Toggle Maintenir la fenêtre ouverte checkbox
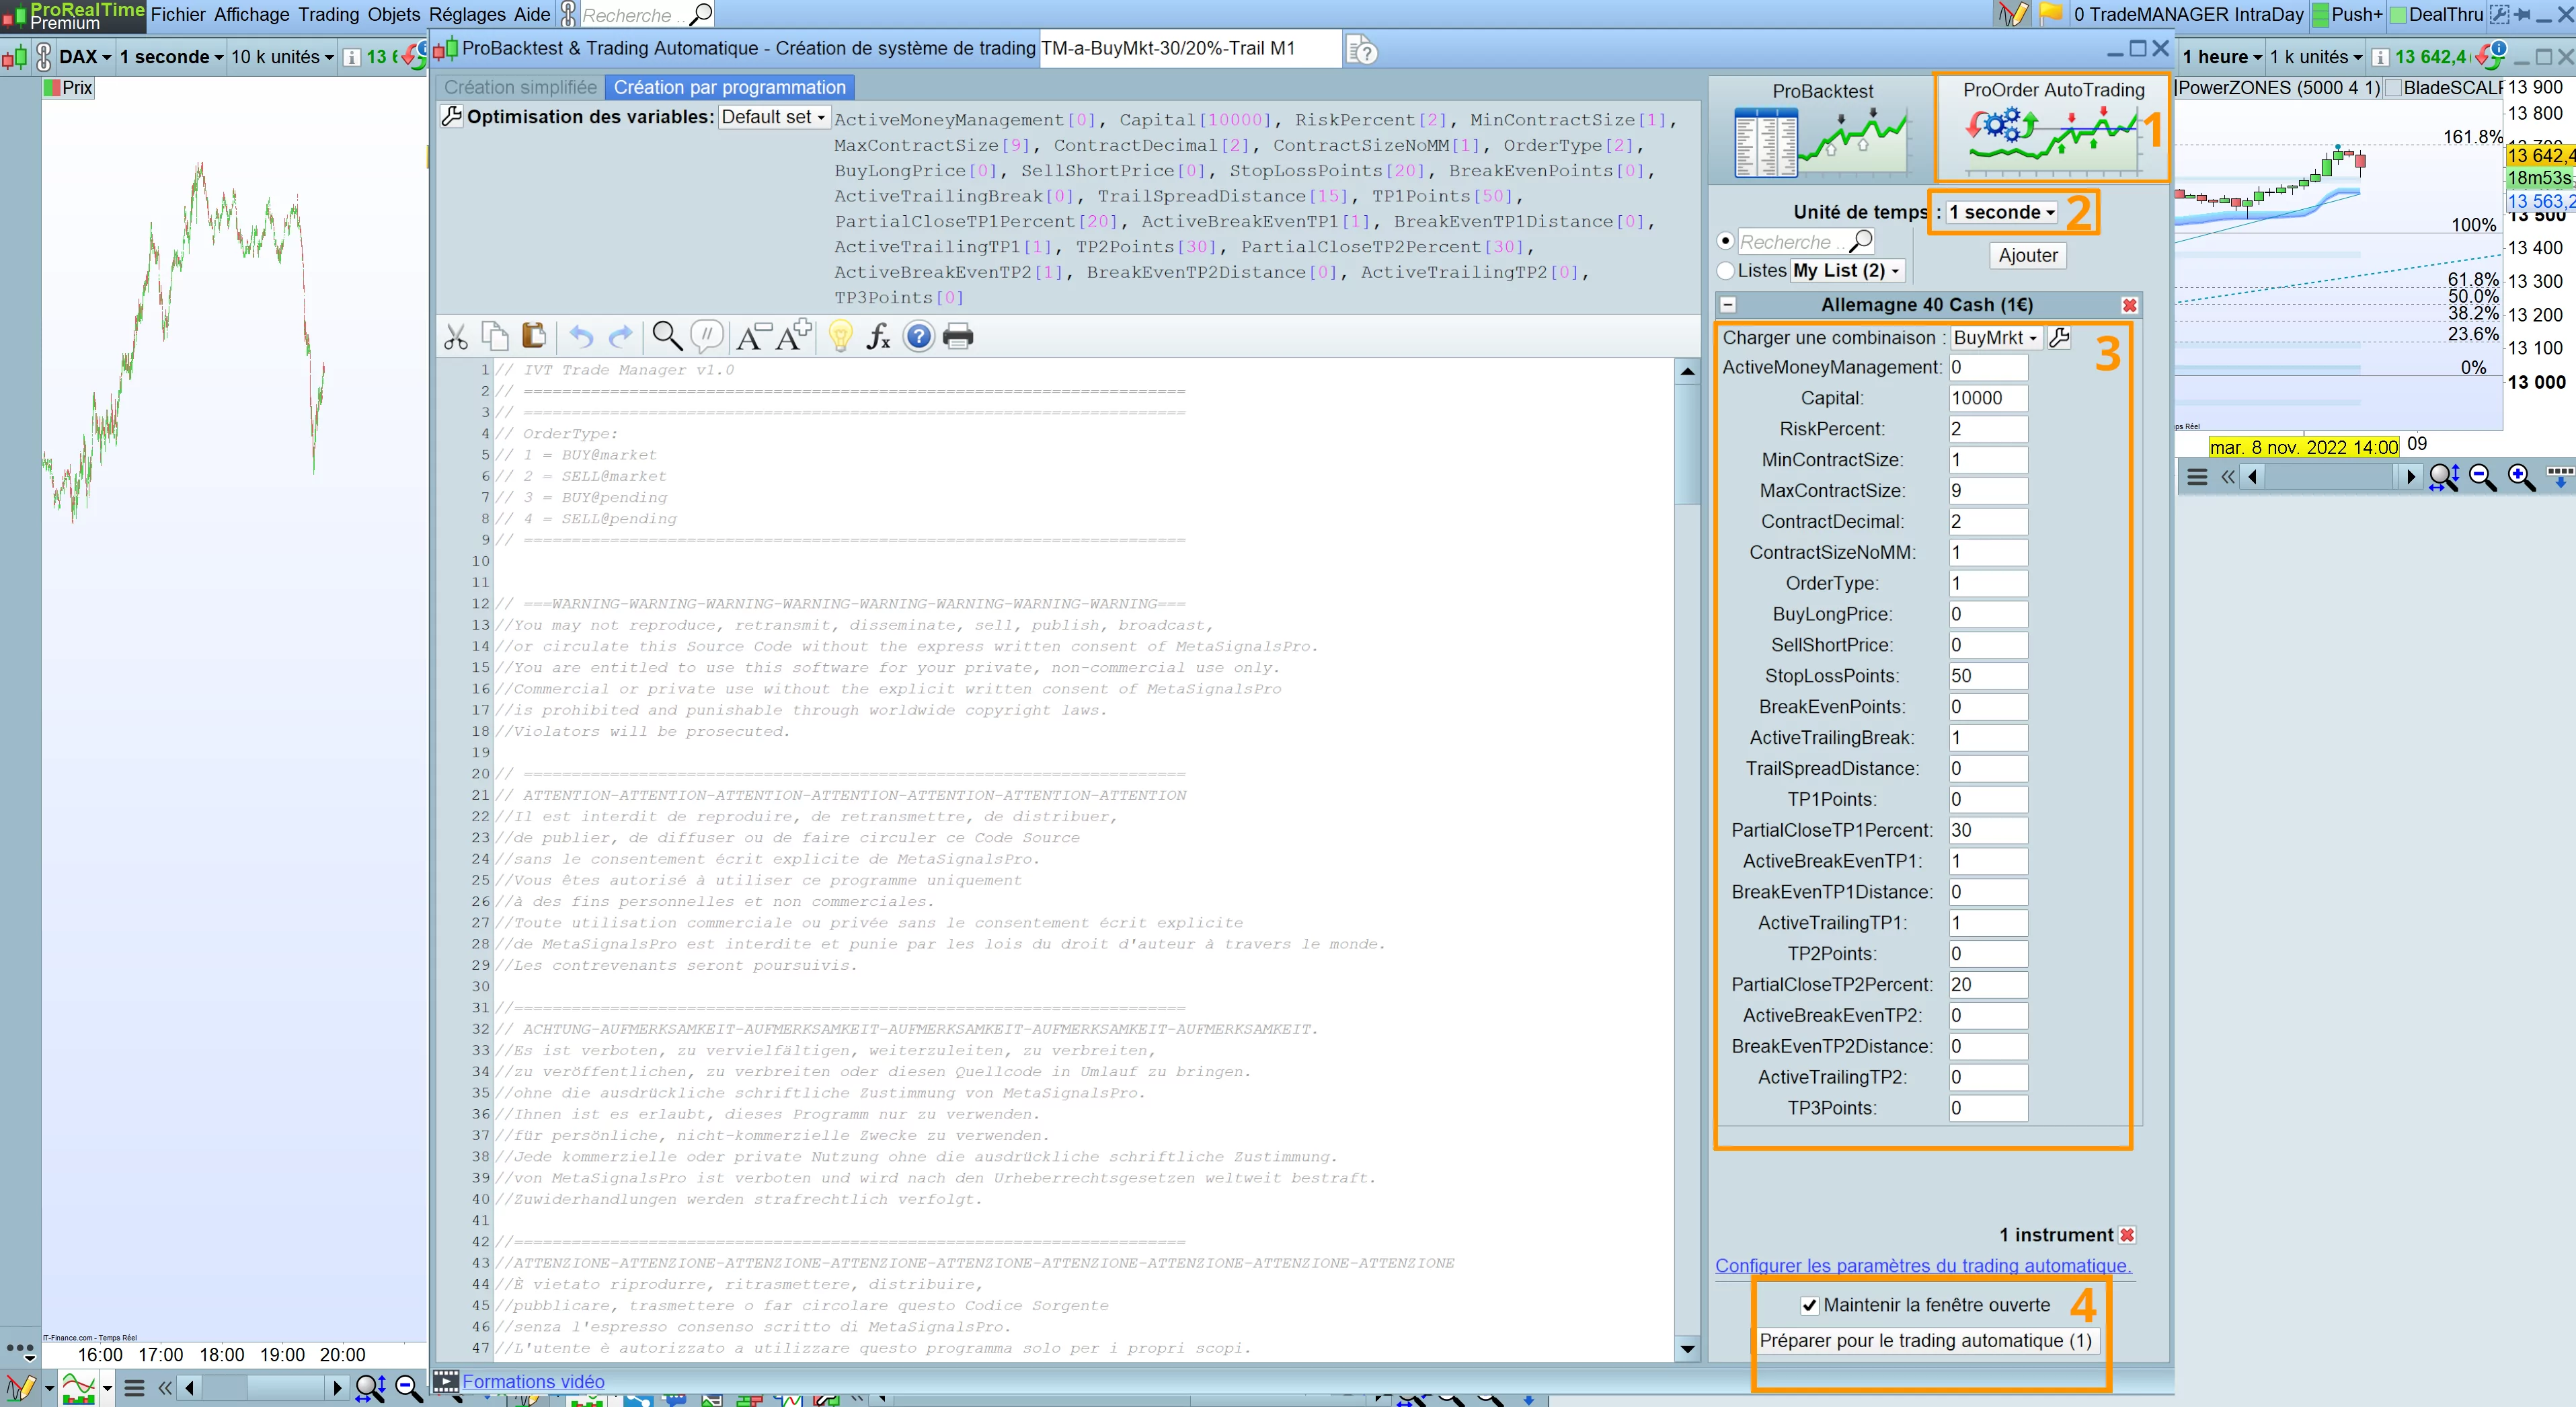This screenshot has width=2576, height=1407. (1809, 1305)
